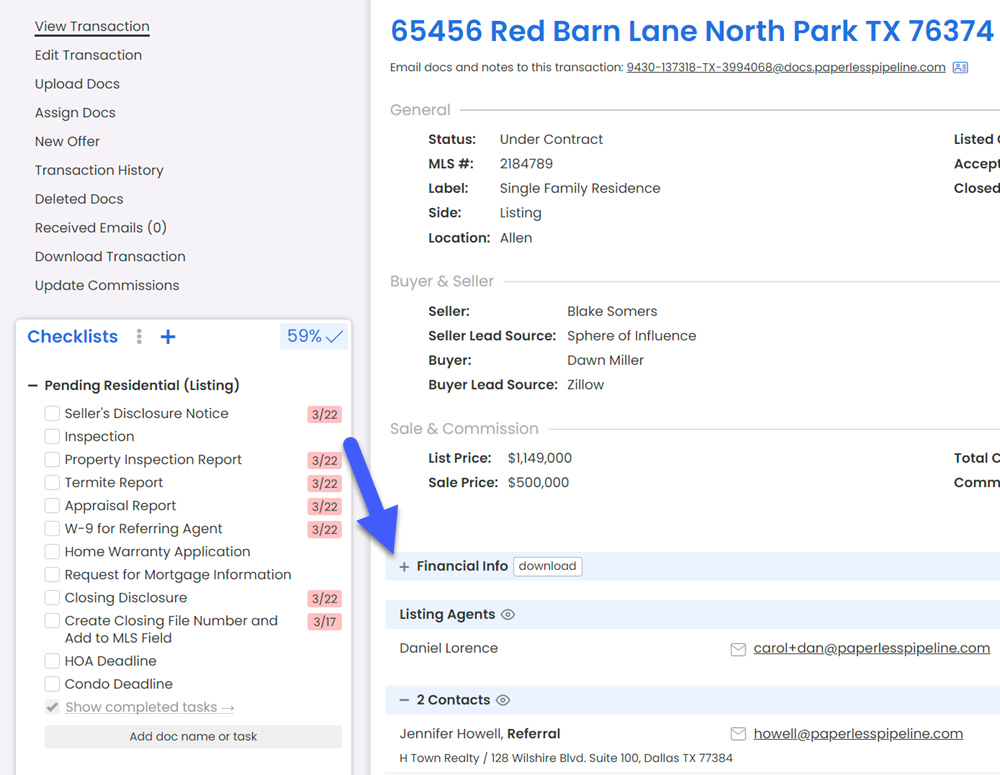
Task: Click the MLS number 2184789
Action: pyautogui.click(x=526, y=164)
